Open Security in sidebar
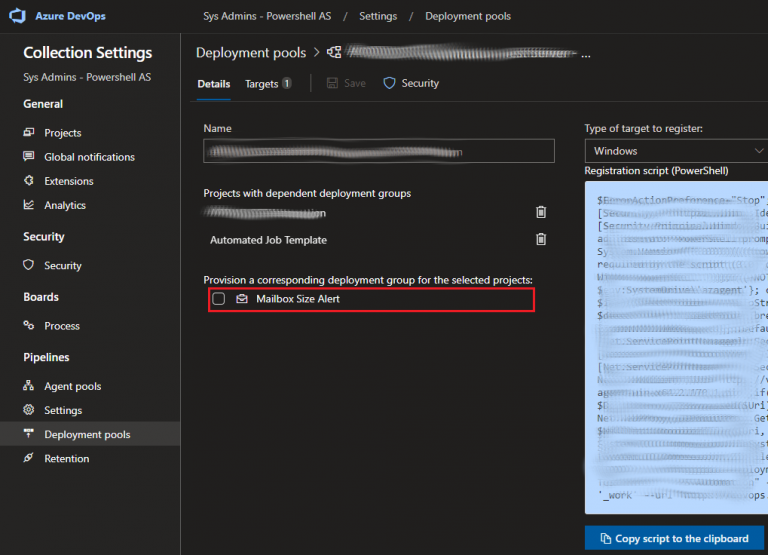 [63, 265]
